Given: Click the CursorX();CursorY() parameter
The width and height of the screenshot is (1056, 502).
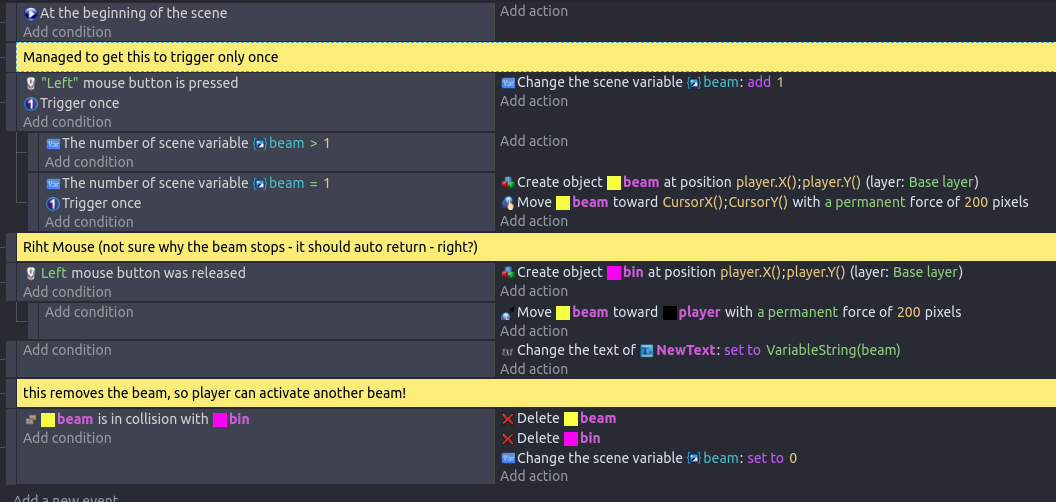Looking at the screenshot, I should tap(725, 202).
